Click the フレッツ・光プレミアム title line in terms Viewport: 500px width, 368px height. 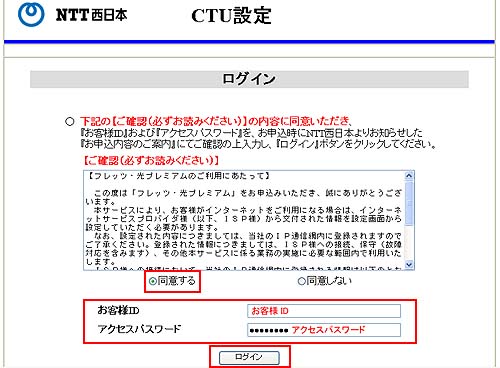[x=178, y=176]
